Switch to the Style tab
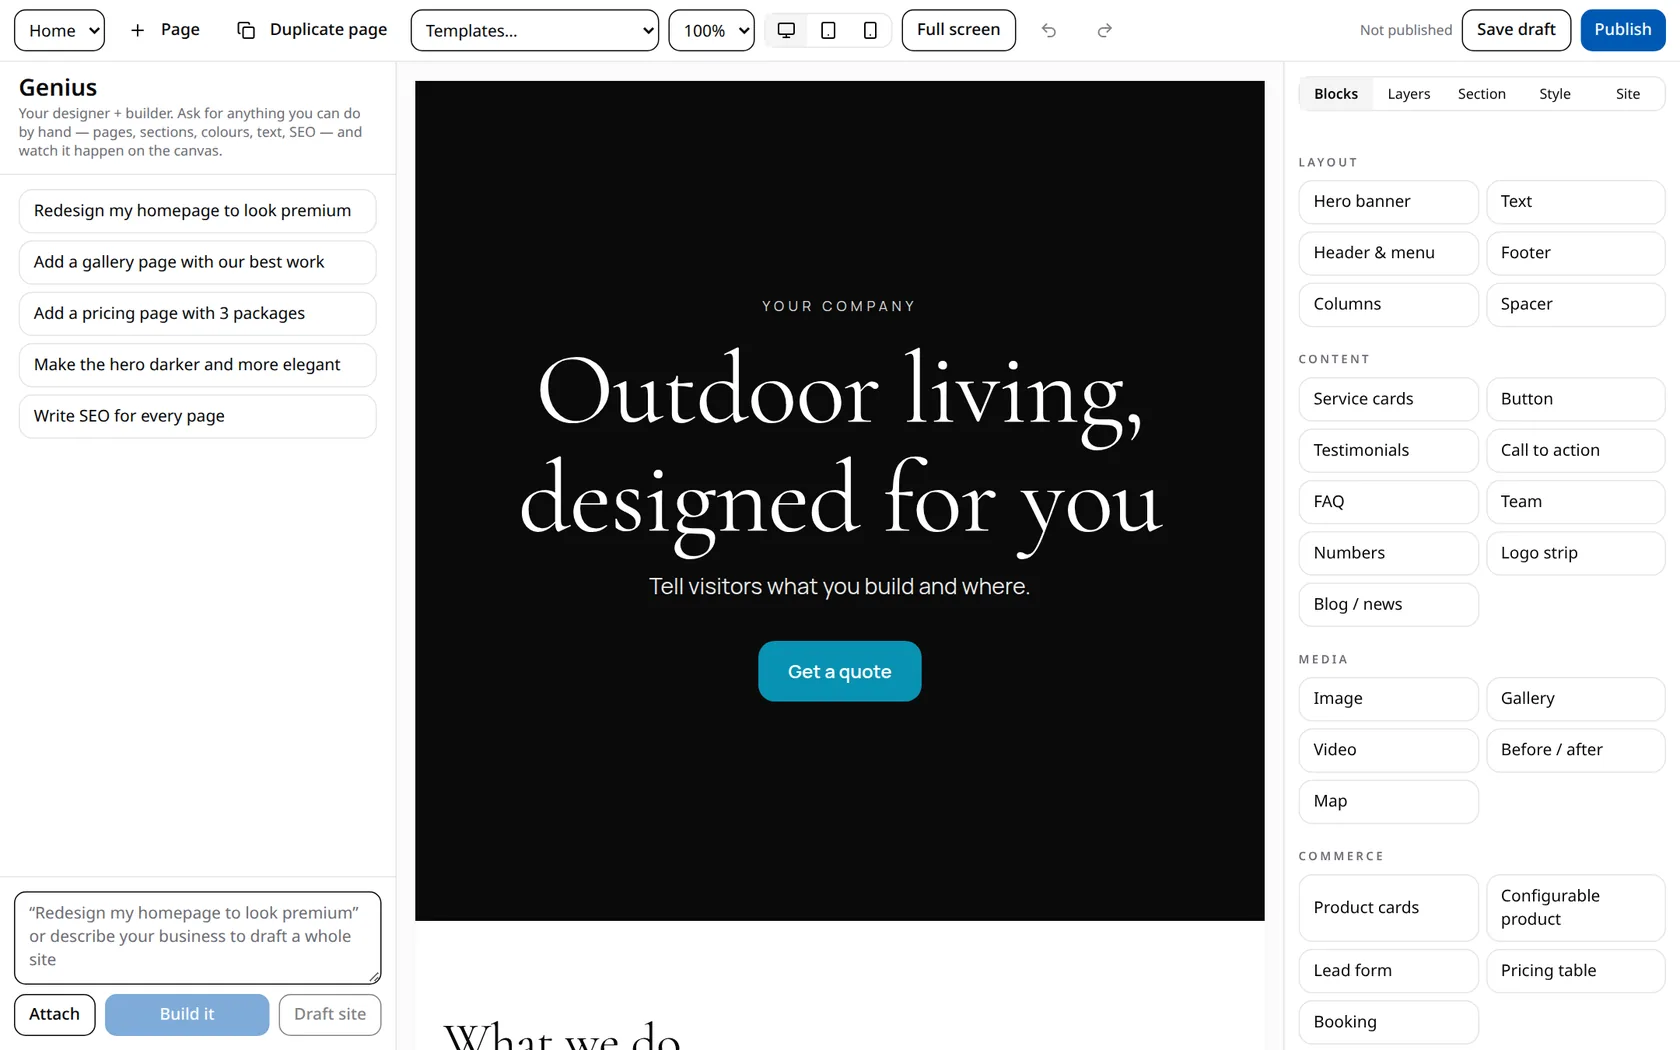 1555,94
